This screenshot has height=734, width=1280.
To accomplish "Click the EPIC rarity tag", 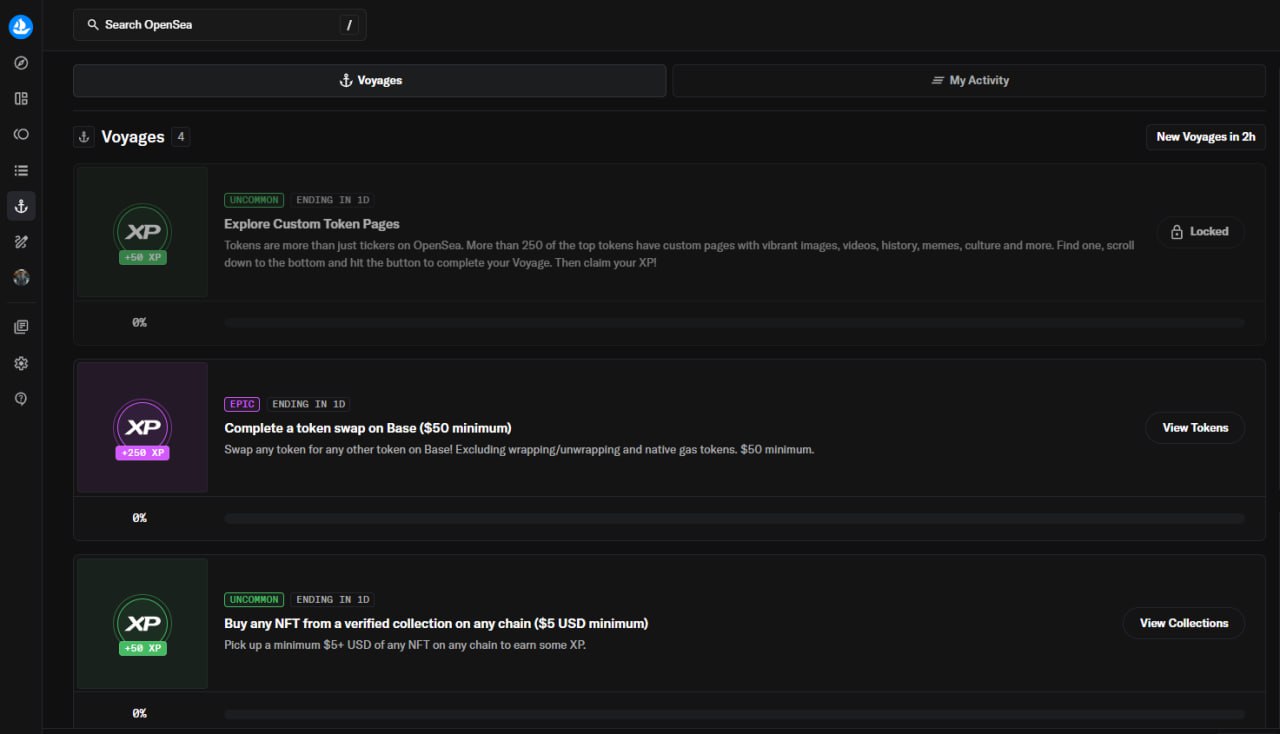I will [242, 404].
